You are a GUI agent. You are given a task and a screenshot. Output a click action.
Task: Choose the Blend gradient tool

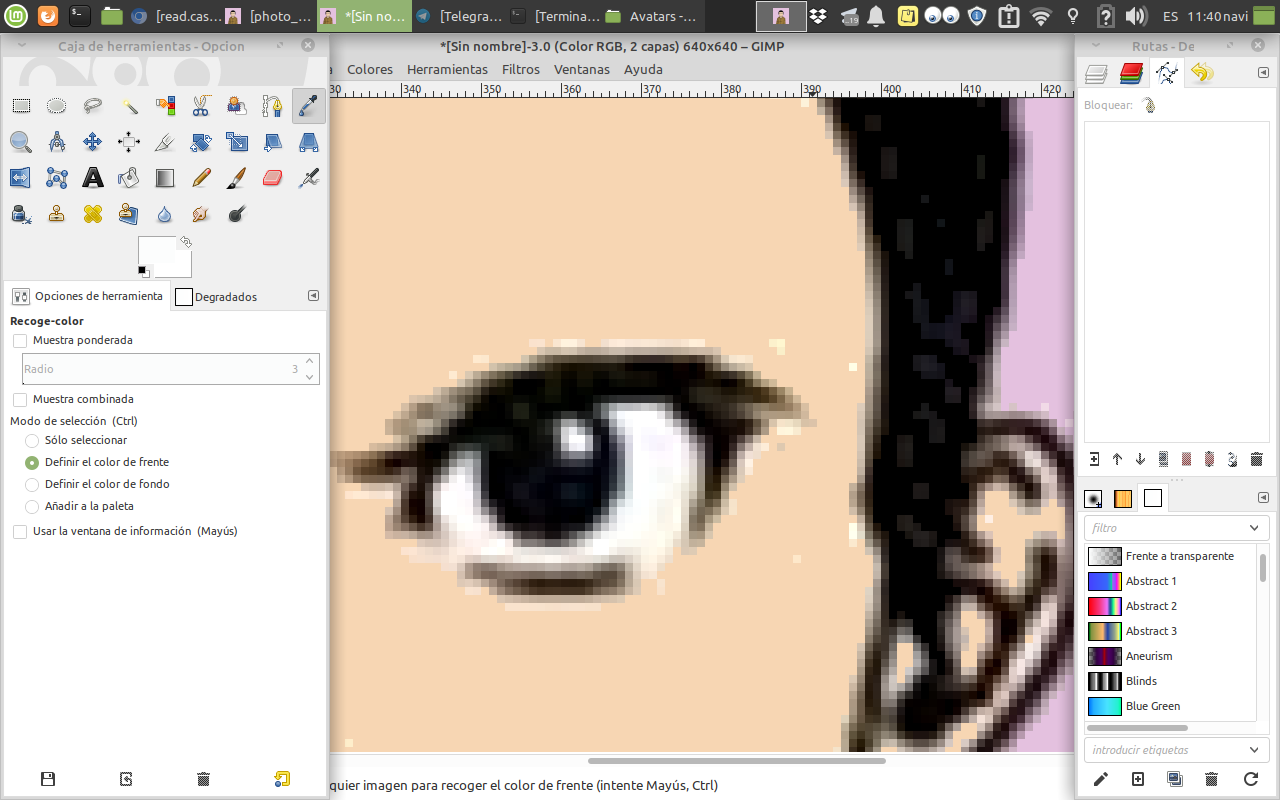coord(165,178)
